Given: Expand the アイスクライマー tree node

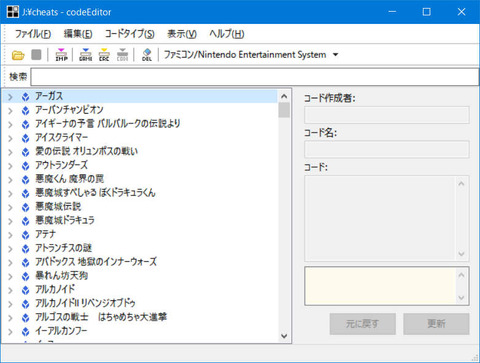Looking at the screenshot, I should pos(10,138).
